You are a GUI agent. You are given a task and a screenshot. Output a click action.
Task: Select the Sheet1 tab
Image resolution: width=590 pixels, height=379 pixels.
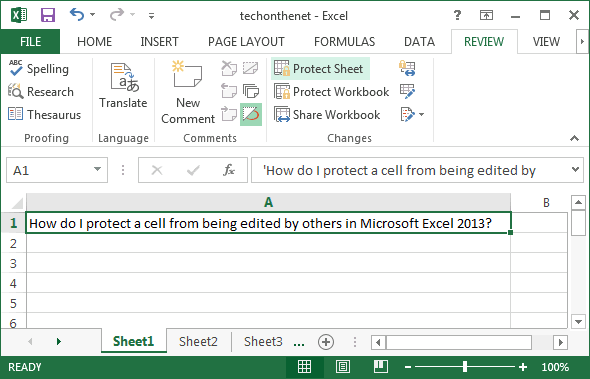134,341
